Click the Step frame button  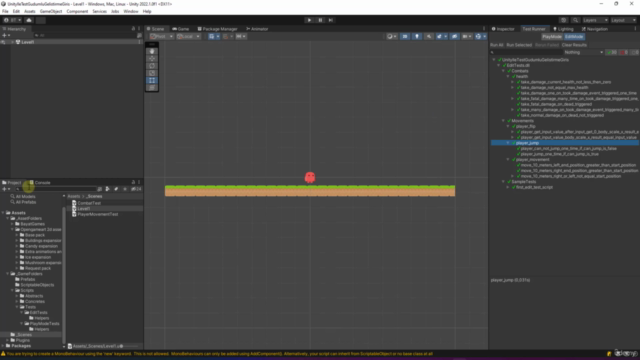click(x=331, y=20)
